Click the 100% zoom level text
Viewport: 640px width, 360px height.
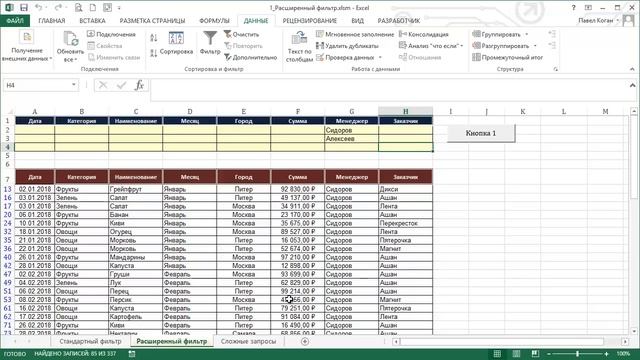coord(623,354)
